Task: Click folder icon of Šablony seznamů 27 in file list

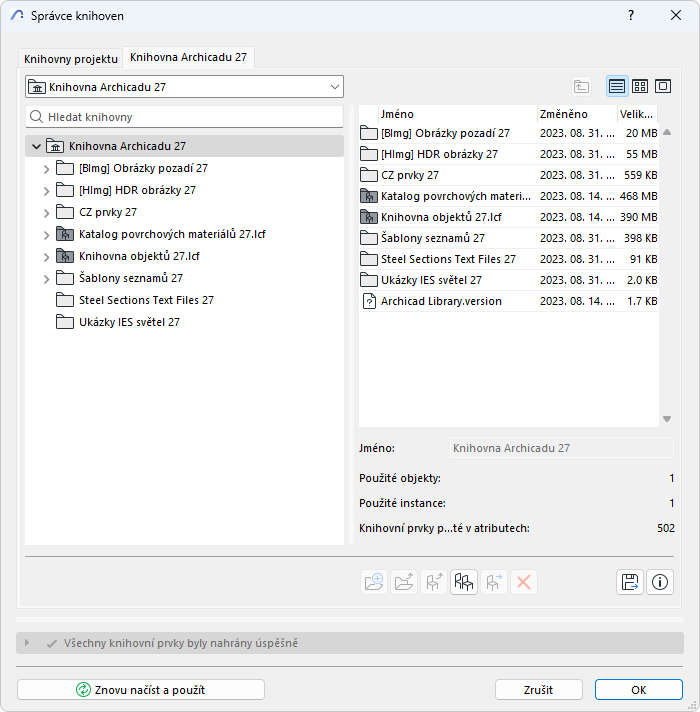Action: [369, 238]
